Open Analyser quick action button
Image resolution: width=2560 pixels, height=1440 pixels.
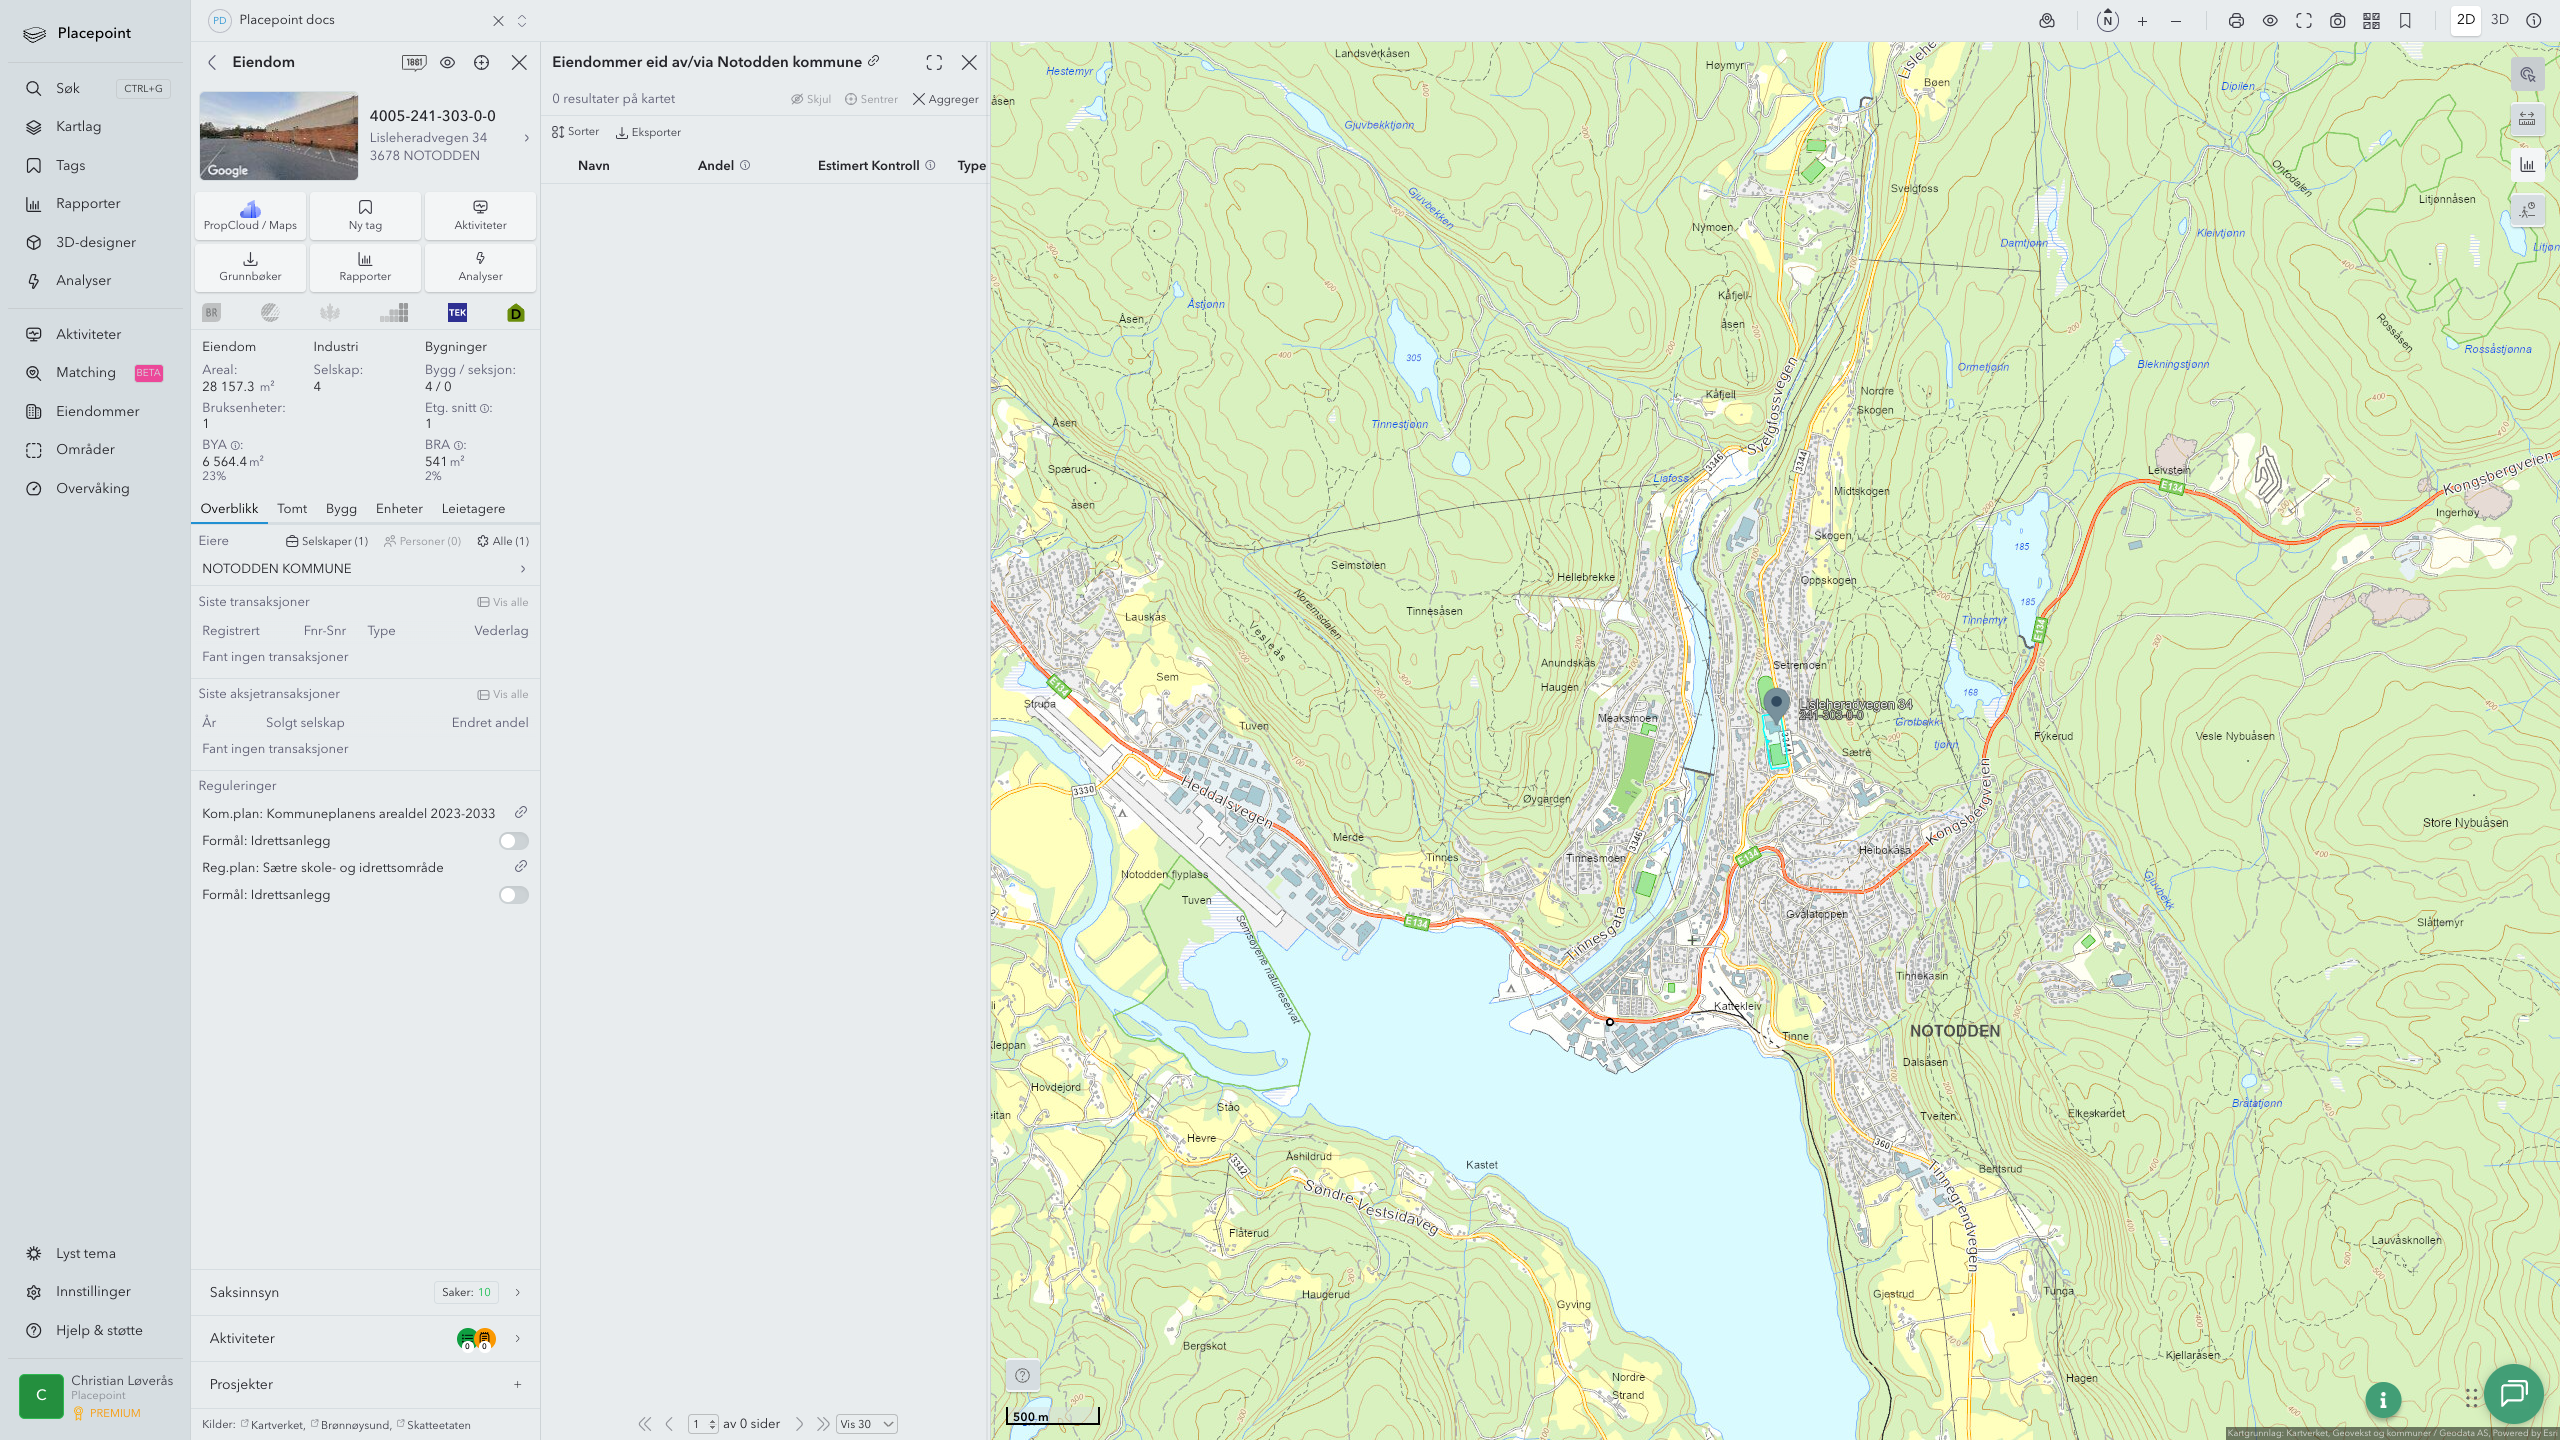(x=480, y=266)
